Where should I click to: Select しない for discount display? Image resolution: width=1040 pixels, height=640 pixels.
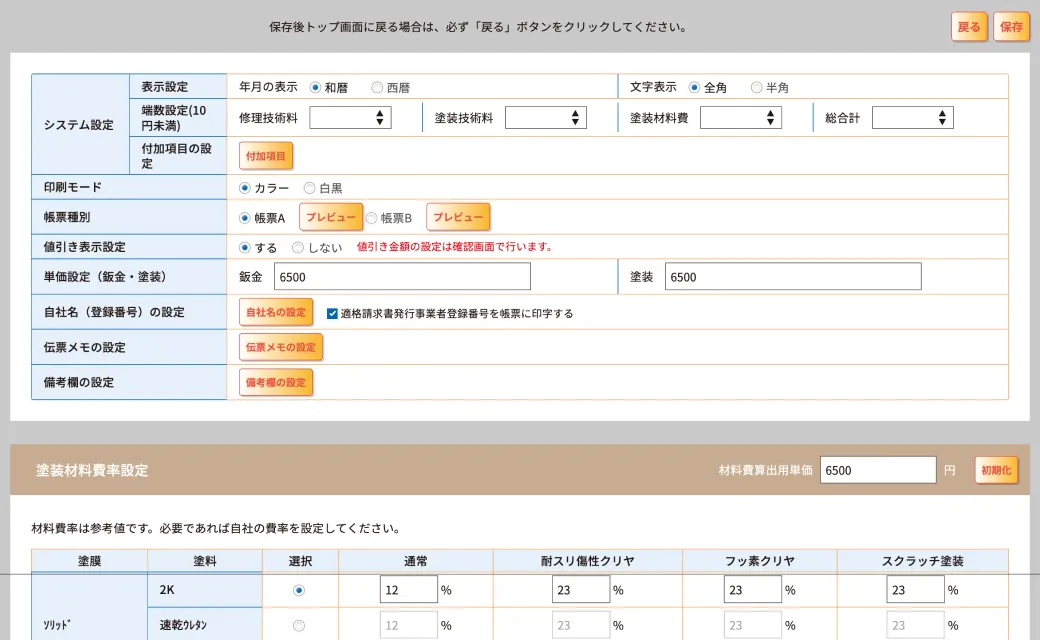(298, 247)
